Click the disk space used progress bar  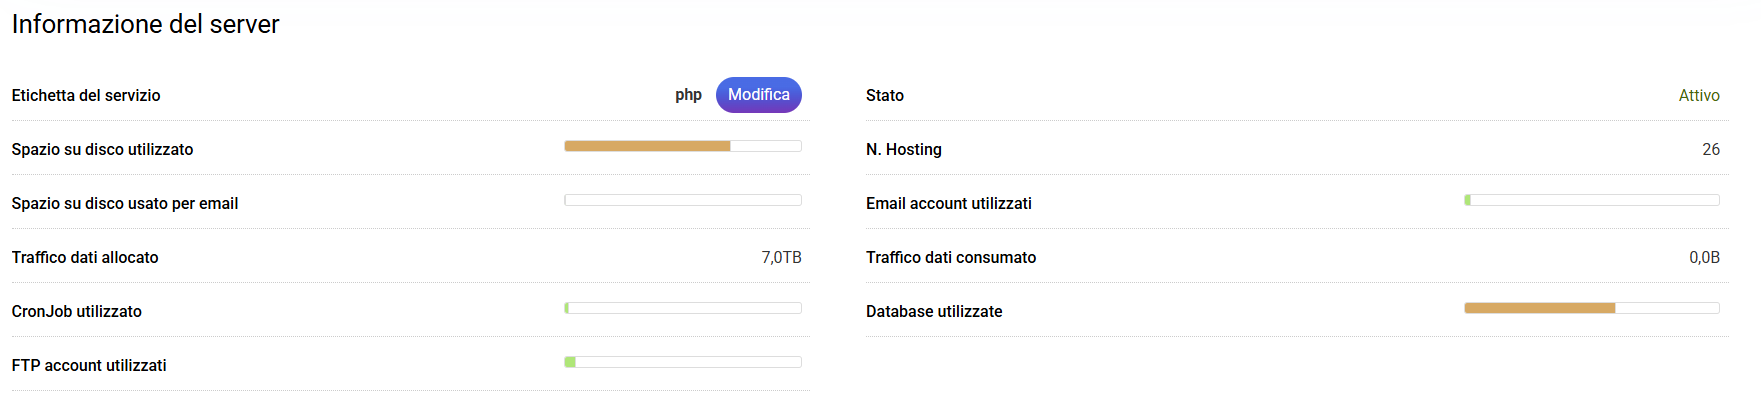(683, 146)
